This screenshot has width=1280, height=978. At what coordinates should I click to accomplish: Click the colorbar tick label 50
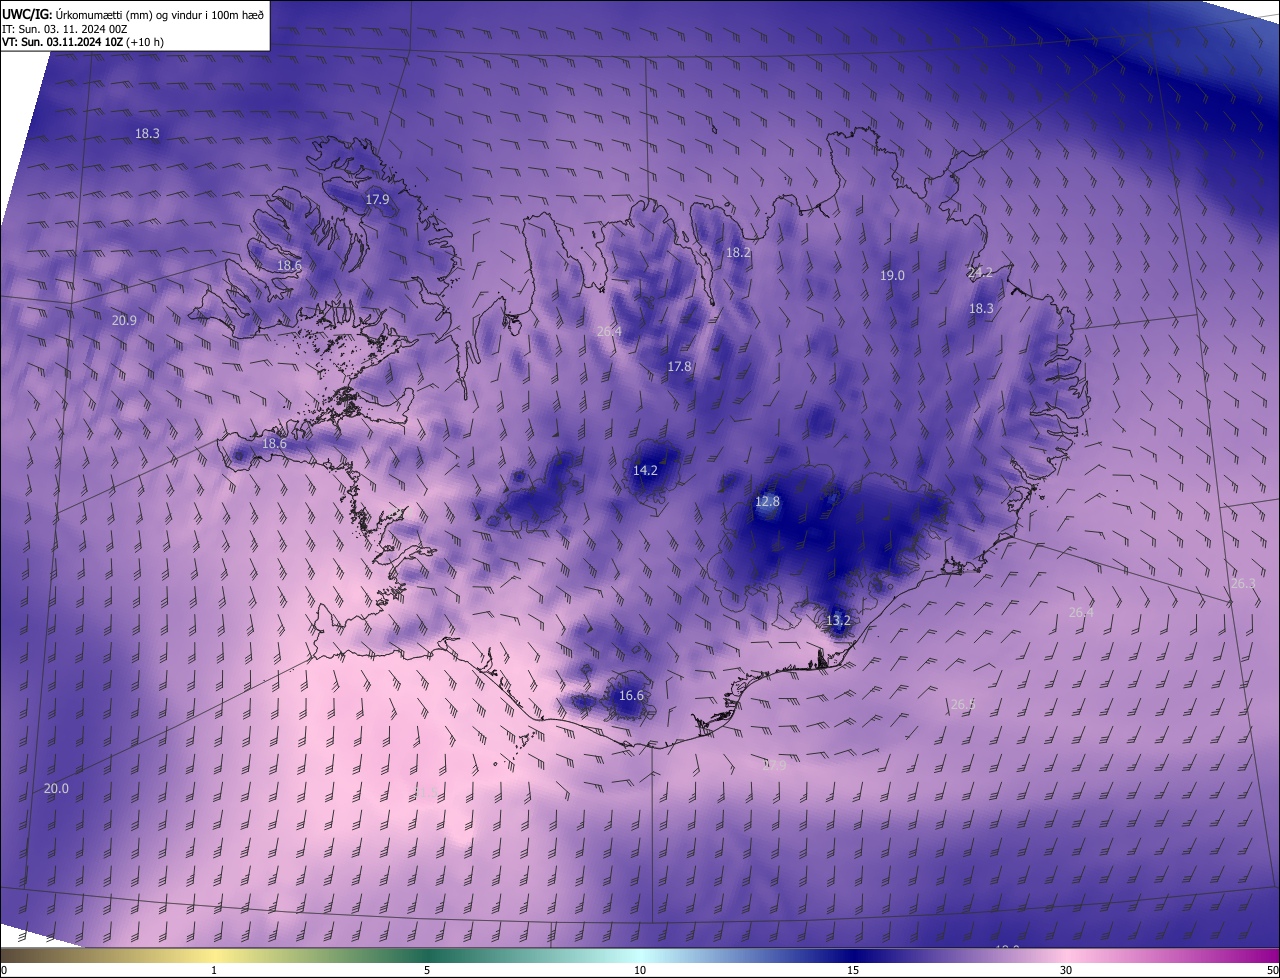coord(1272,970)
